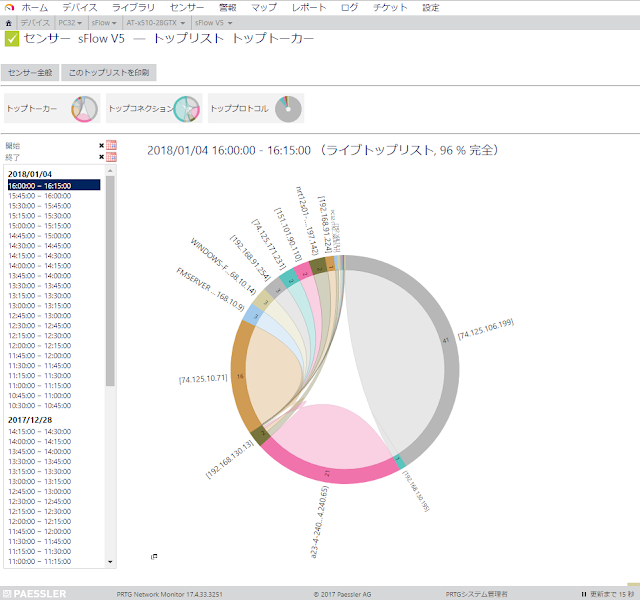
Task: Open the 設定 menu
Action: 431,7
